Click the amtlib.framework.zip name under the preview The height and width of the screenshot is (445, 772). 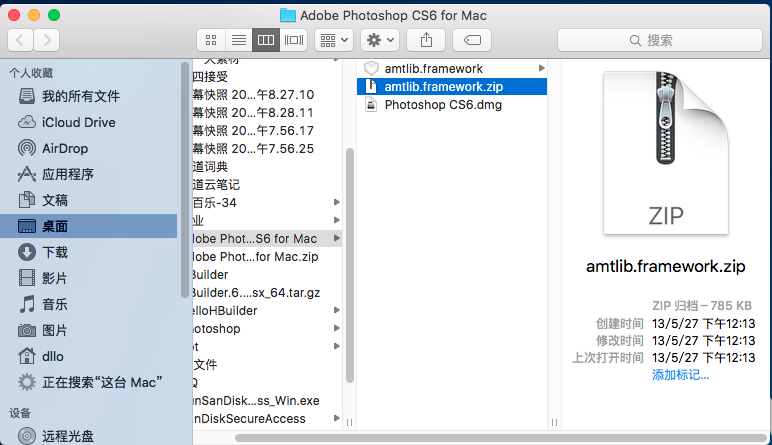point(666,266)
